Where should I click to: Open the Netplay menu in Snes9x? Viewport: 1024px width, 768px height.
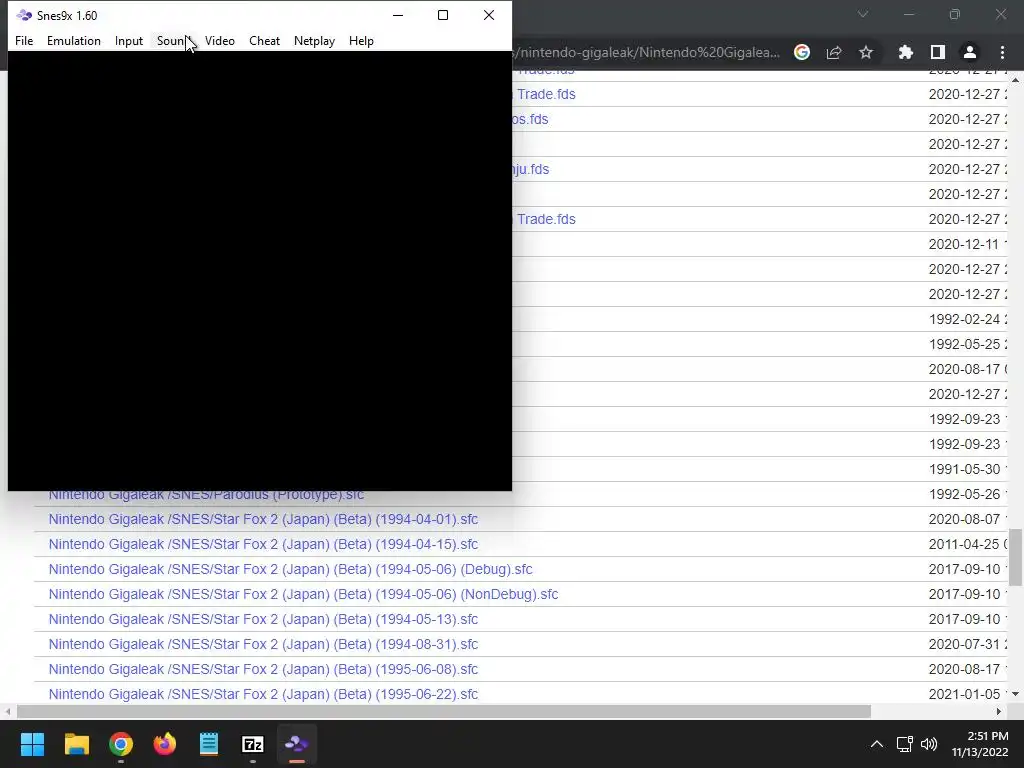coord(314,40)
